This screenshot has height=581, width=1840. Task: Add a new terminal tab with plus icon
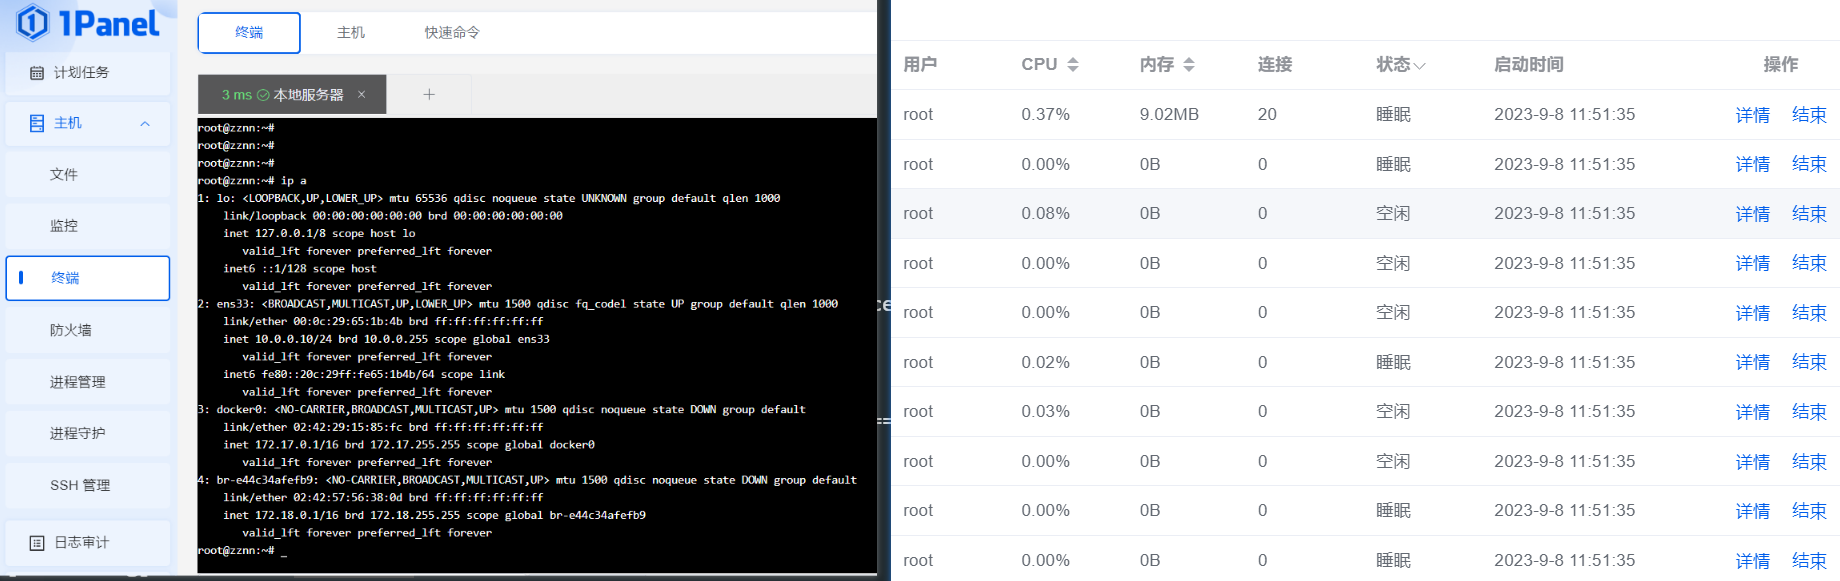[x=429, y=95]
